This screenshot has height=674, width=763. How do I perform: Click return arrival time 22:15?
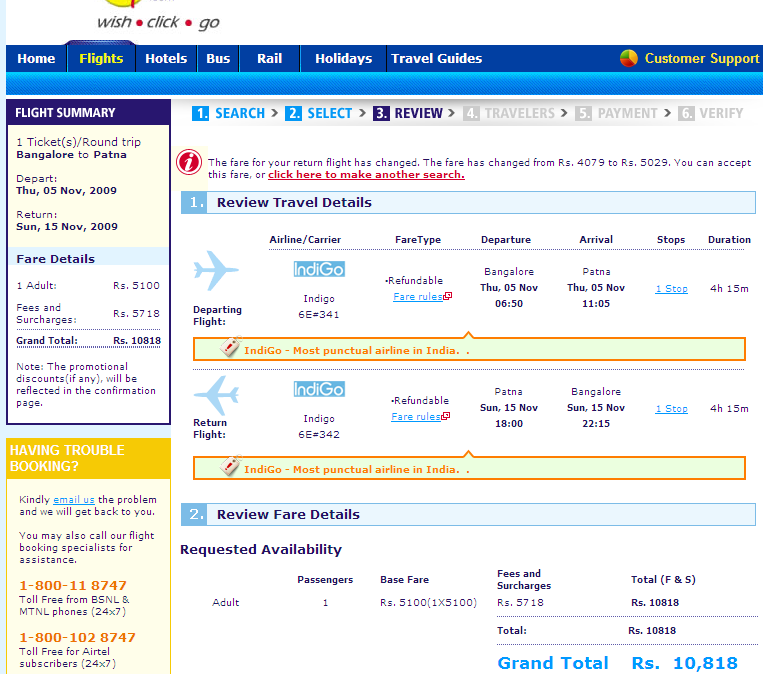[x=596, y=423]
